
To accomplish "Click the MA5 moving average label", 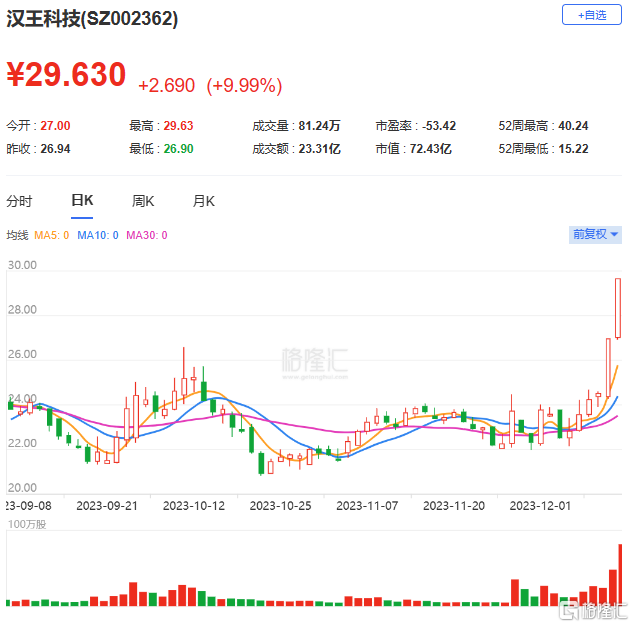I will point(51,235).
